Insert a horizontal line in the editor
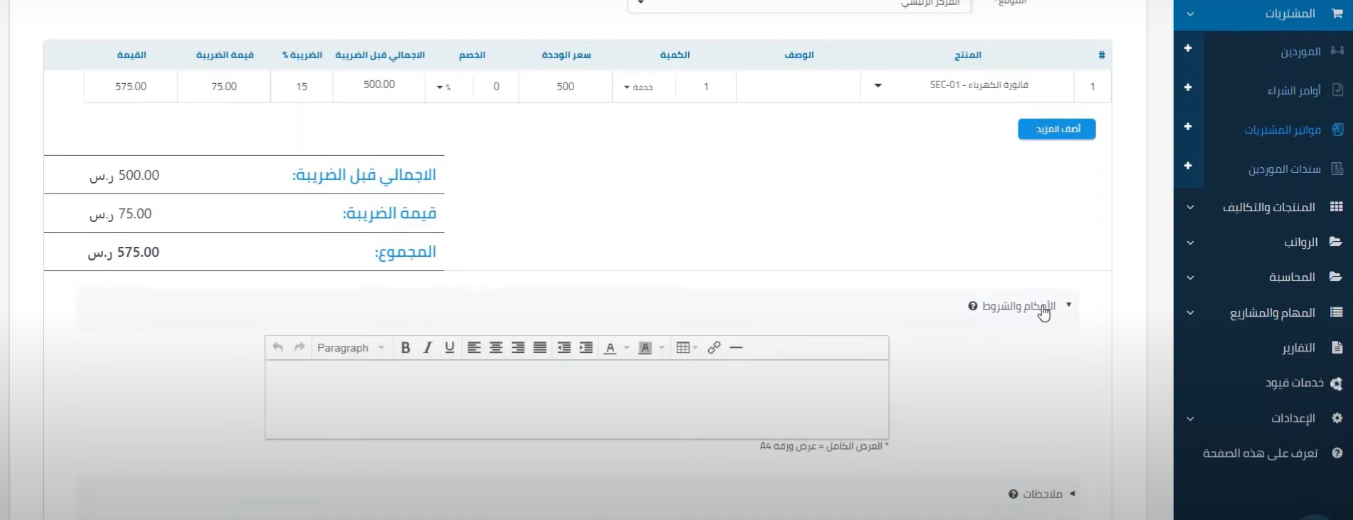1353x520 pixels. click(x=737, y=348)
